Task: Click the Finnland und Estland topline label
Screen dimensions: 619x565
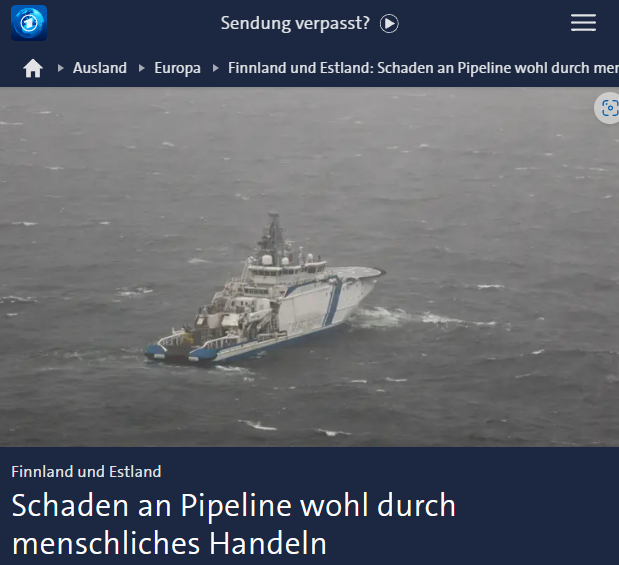Action: tap(86, 472)
